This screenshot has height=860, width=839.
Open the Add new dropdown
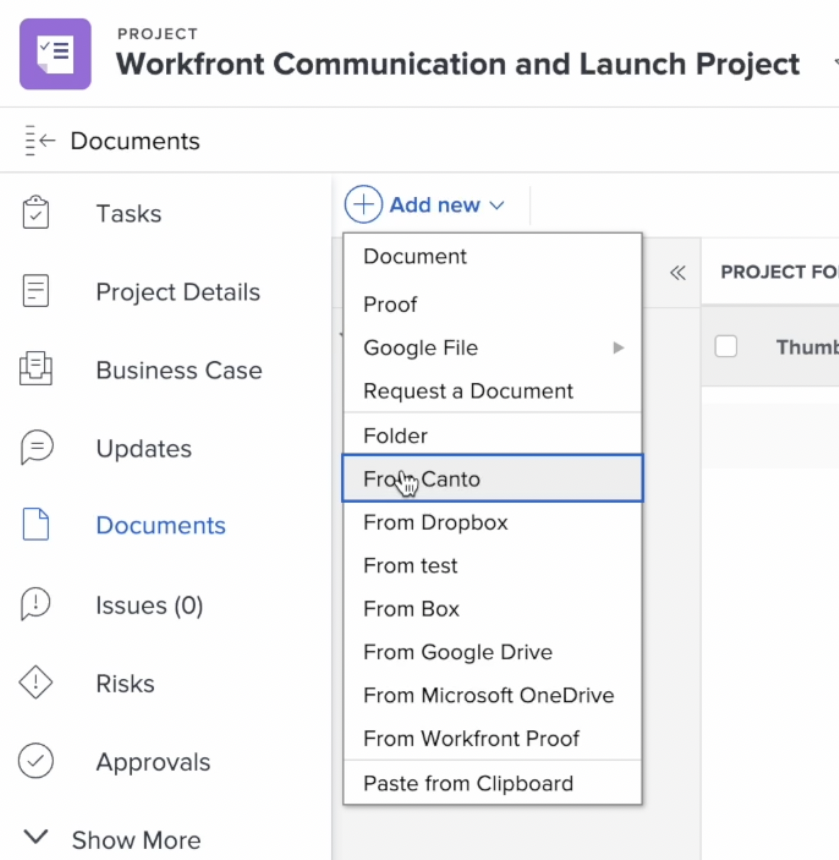430,204
